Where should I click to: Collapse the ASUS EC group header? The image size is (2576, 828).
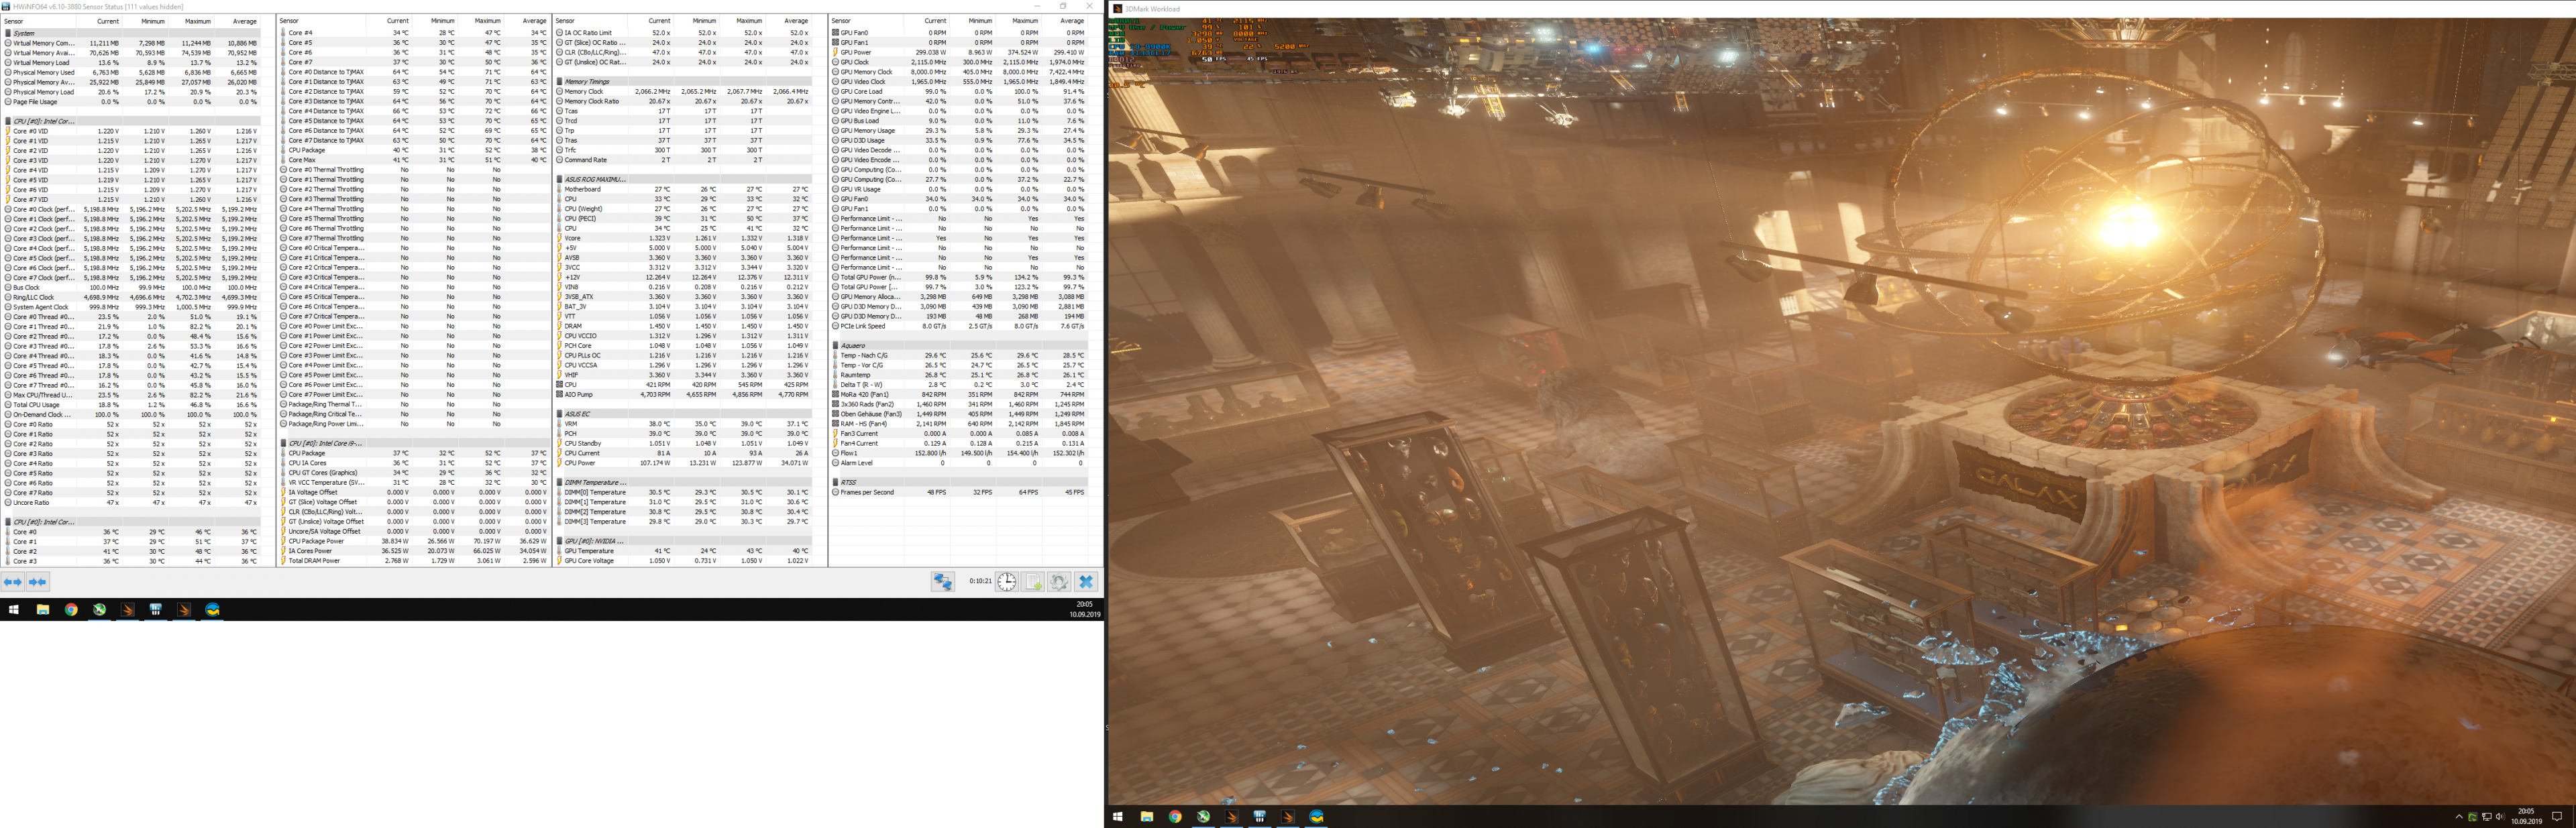(577, 414)
